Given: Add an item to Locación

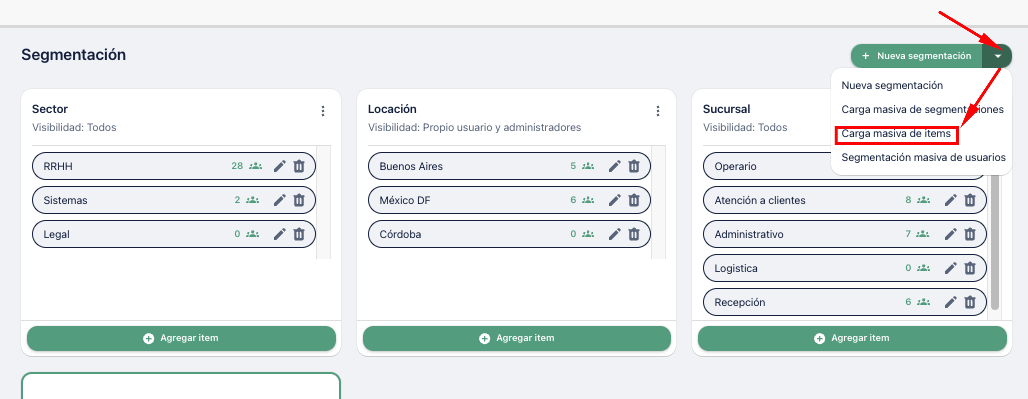Looking at the screenshot, I should pyautogui.click(x=517, y=338).
